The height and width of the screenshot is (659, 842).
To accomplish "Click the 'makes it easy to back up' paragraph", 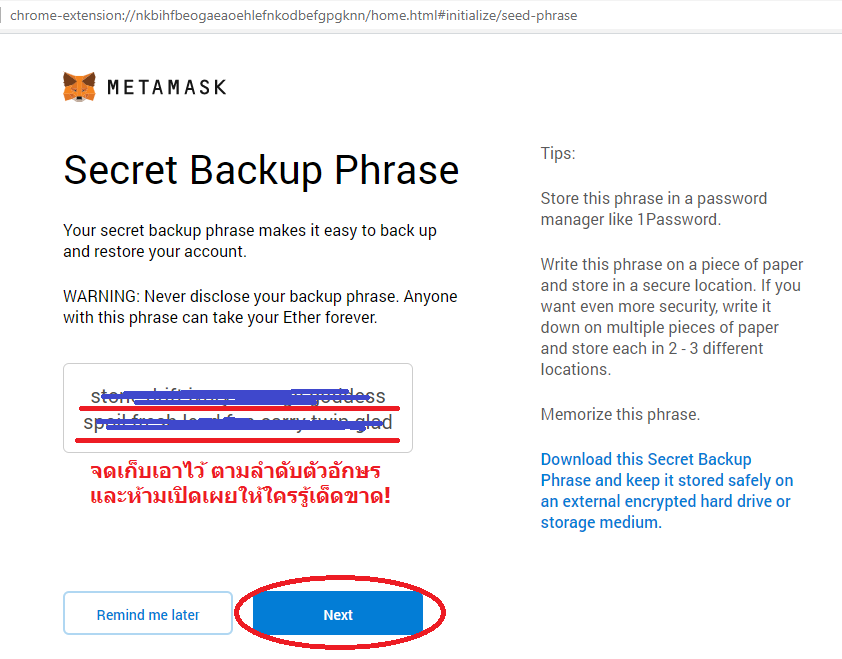I will (250, 241).
